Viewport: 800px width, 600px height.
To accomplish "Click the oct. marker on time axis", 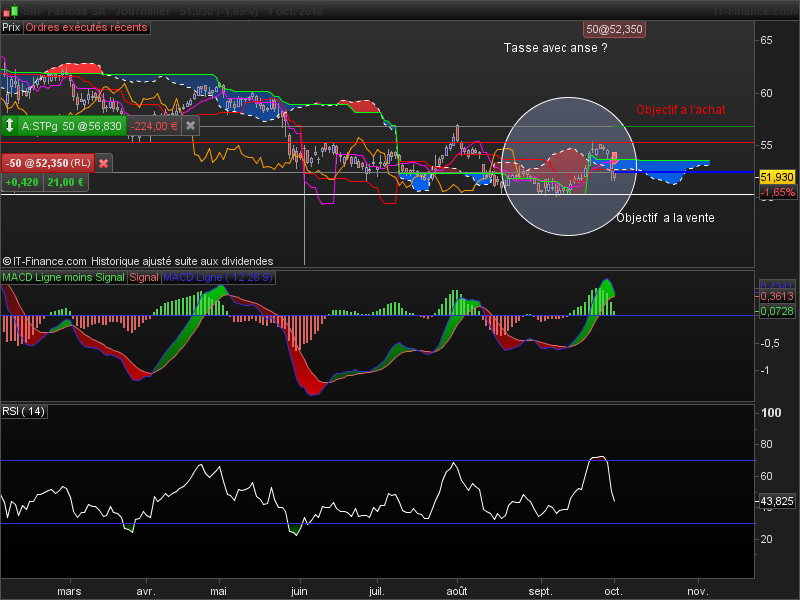I will [614, 591].
